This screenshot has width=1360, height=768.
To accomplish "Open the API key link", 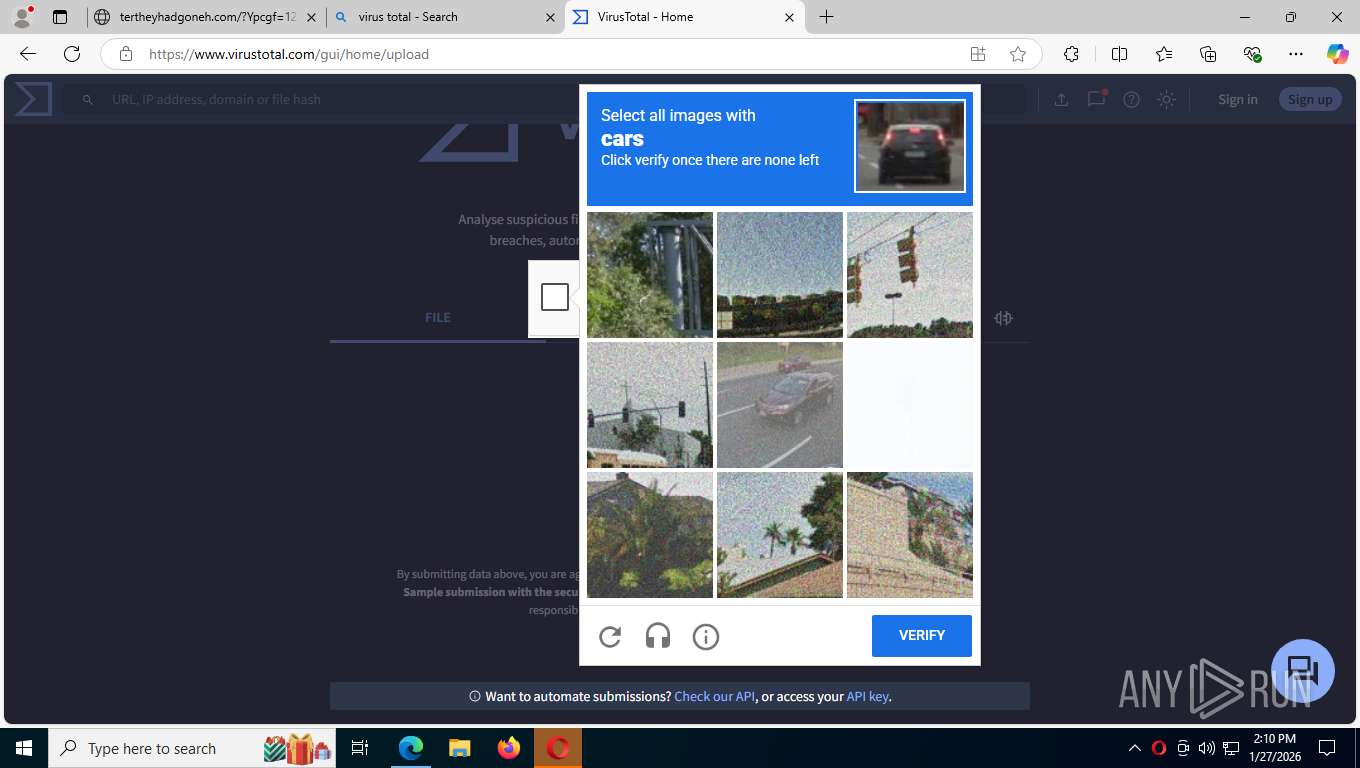I will click(x=868, y=696).
